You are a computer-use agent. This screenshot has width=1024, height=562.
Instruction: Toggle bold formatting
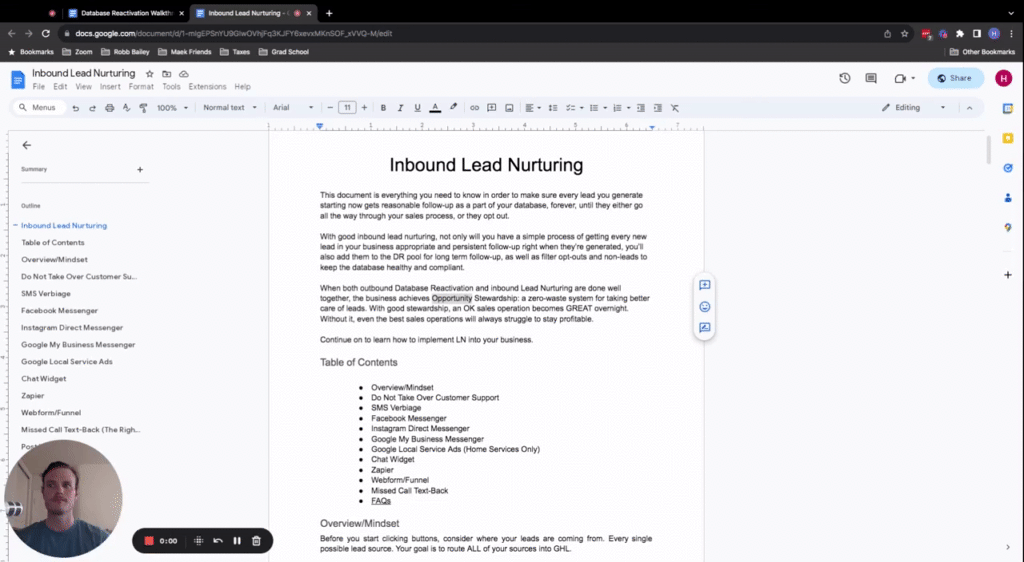coord(383,108)
